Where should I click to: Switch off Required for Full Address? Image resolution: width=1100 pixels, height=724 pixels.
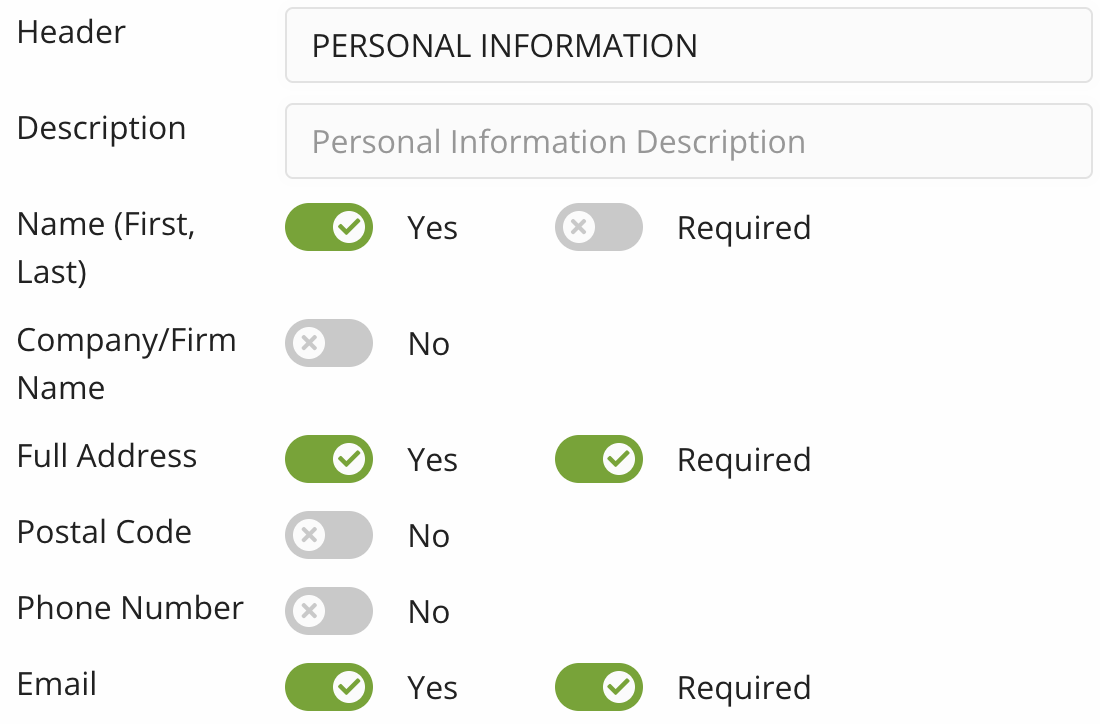(598, 459)
